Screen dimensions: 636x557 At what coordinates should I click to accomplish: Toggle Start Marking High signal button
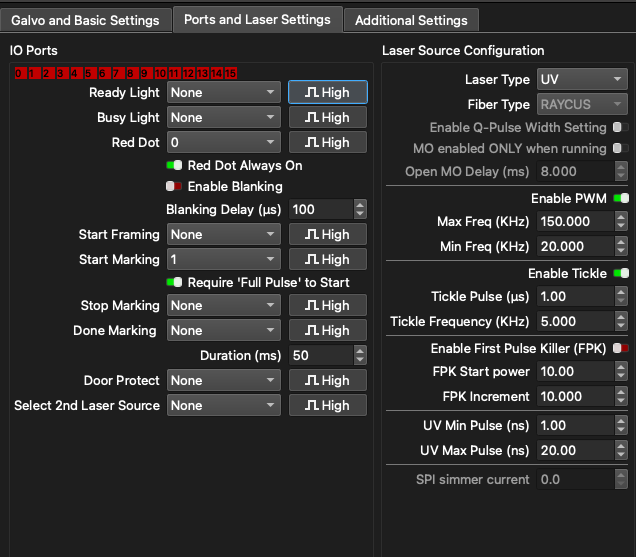[x=327, y=259]
